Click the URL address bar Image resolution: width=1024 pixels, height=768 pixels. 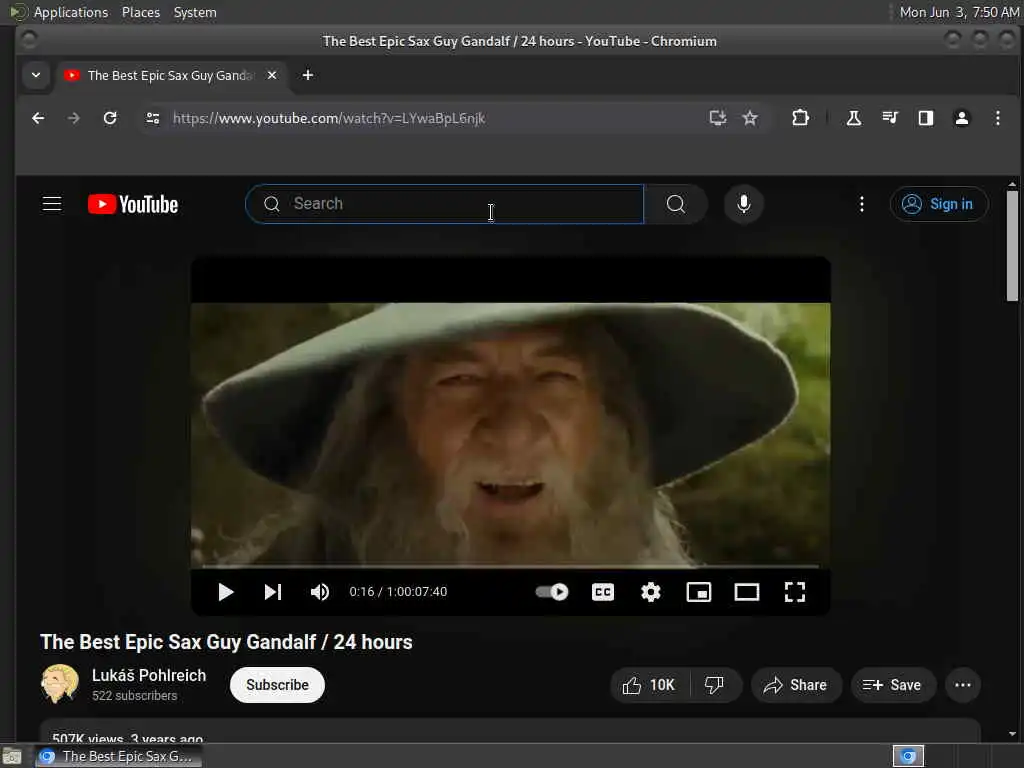click(x=431, y=118)
